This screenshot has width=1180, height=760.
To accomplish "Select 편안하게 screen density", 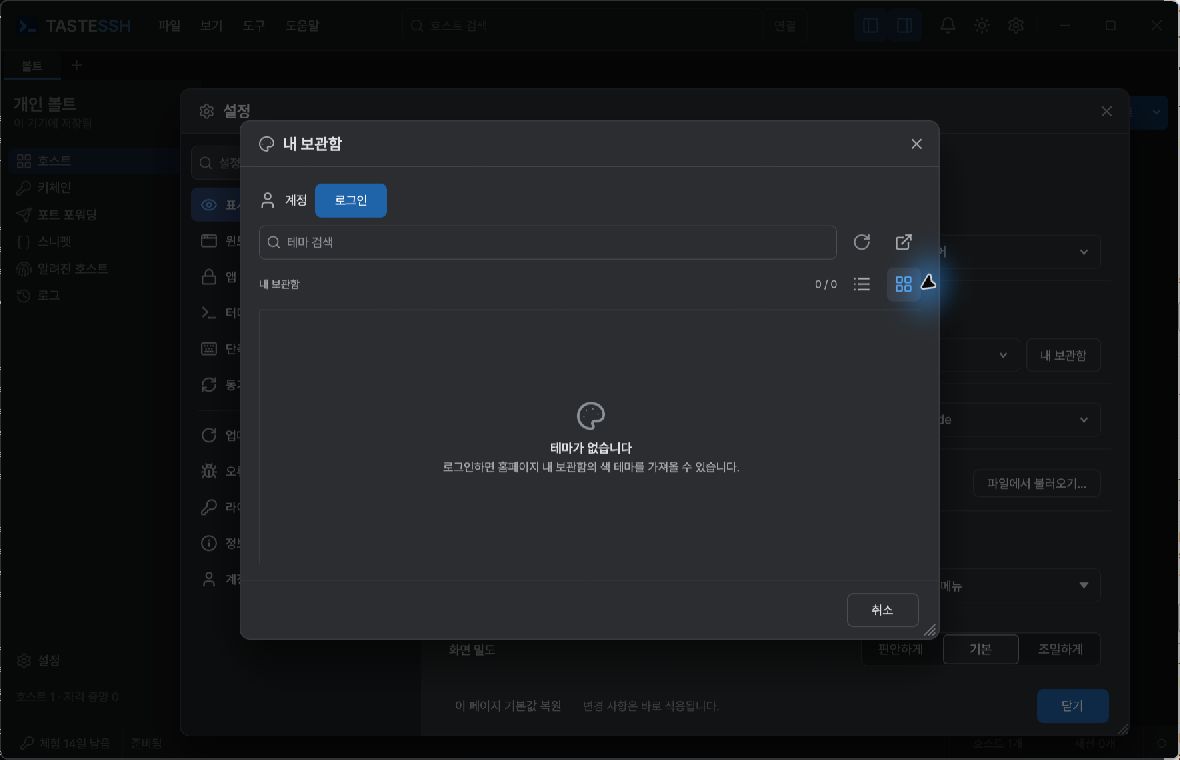I will [x=900, y=649].
